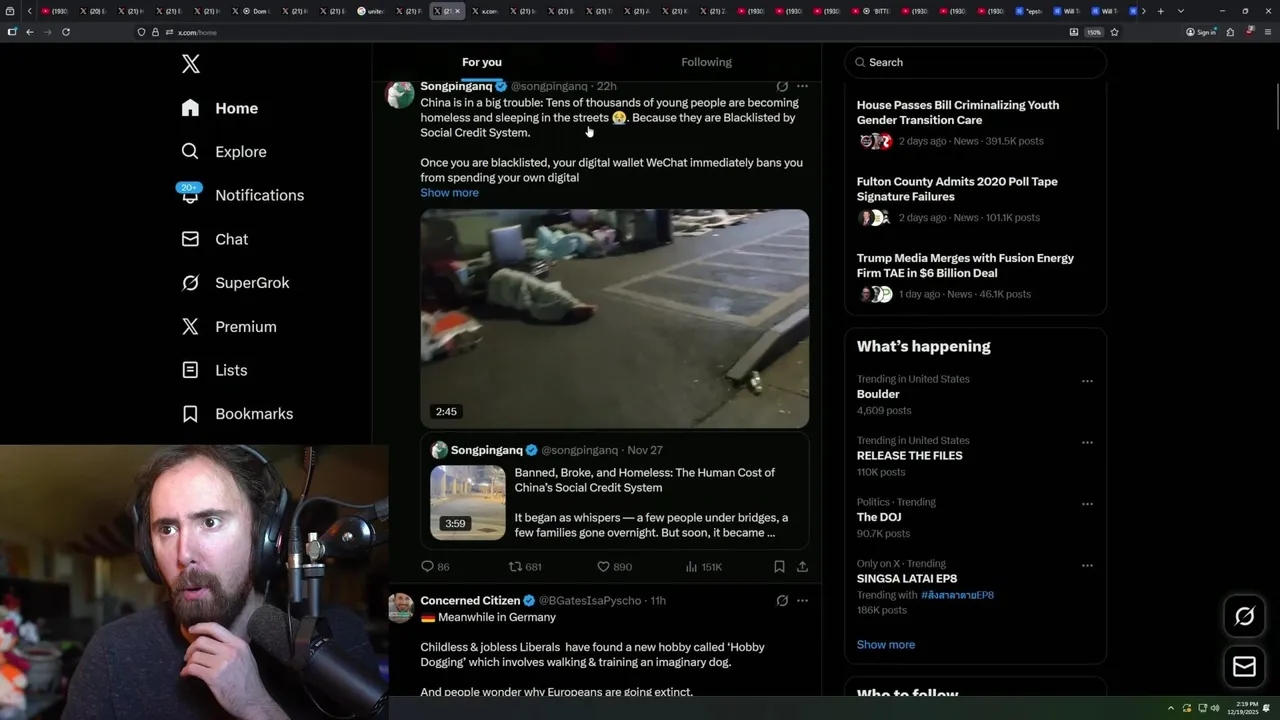
Task: View analytics 151K on Songpinganq post
Action: tap(704, 567)
